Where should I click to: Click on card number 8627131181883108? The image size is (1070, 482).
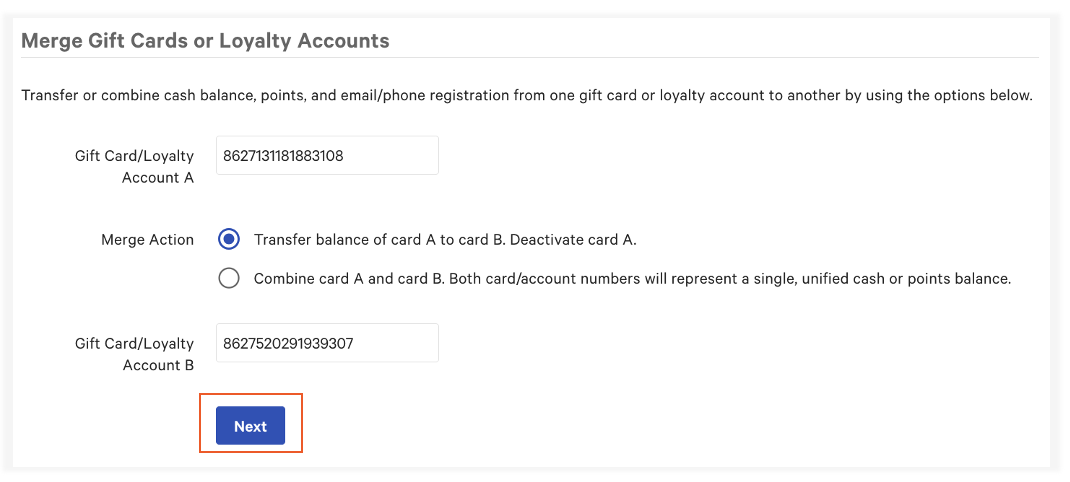click(x=283, y=156)
